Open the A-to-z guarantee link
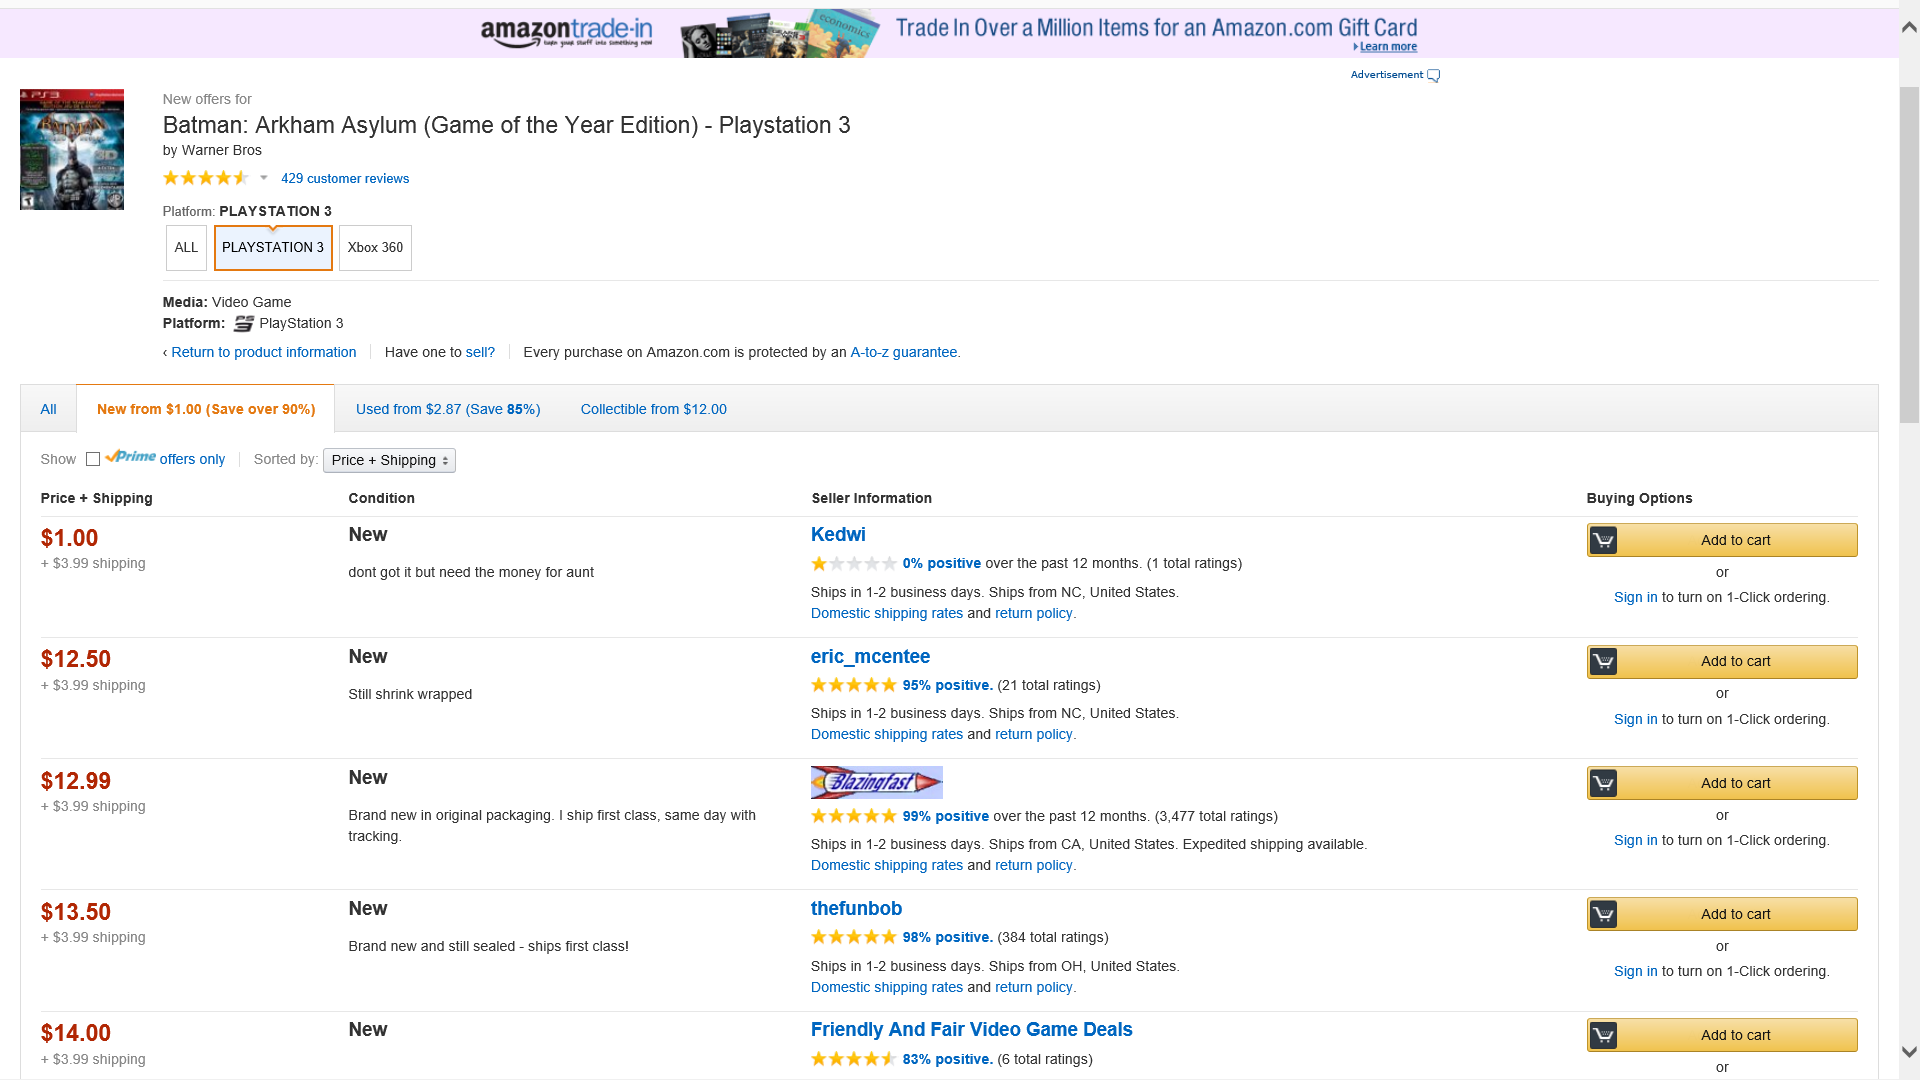 point(904,352)
